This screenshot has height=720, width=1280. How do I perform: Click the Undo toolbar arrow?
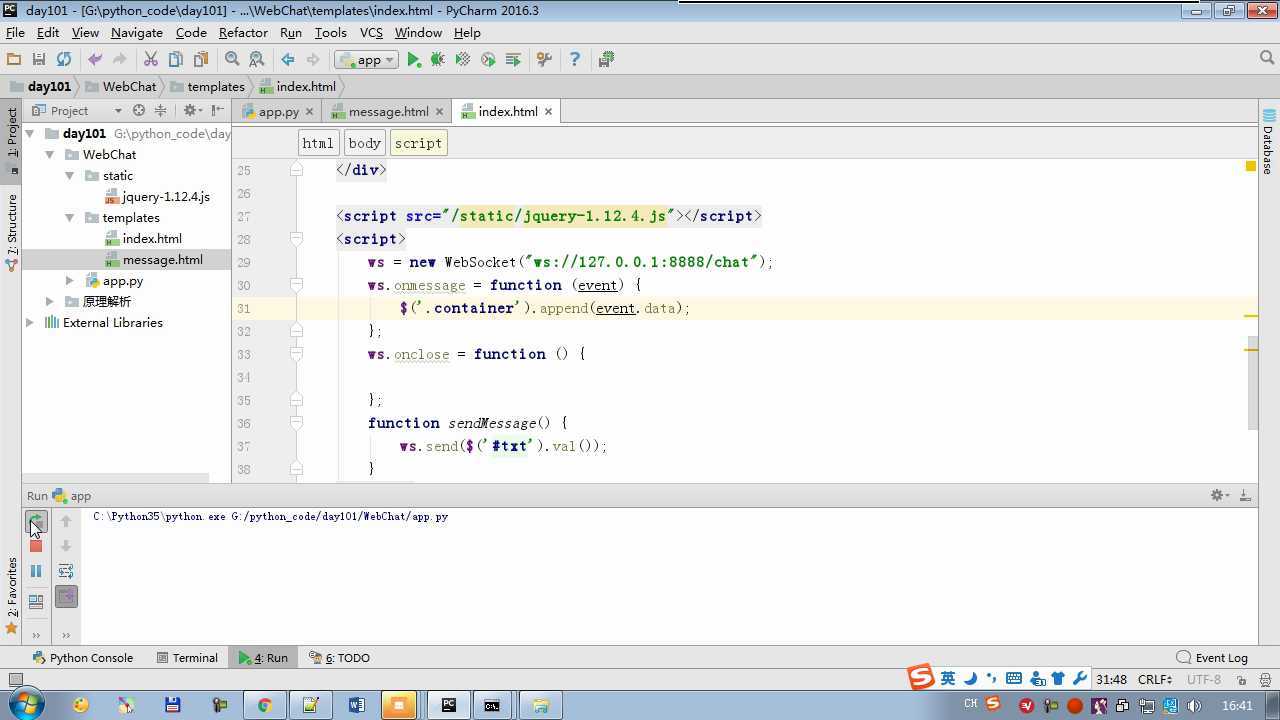(x=95, y=60)
